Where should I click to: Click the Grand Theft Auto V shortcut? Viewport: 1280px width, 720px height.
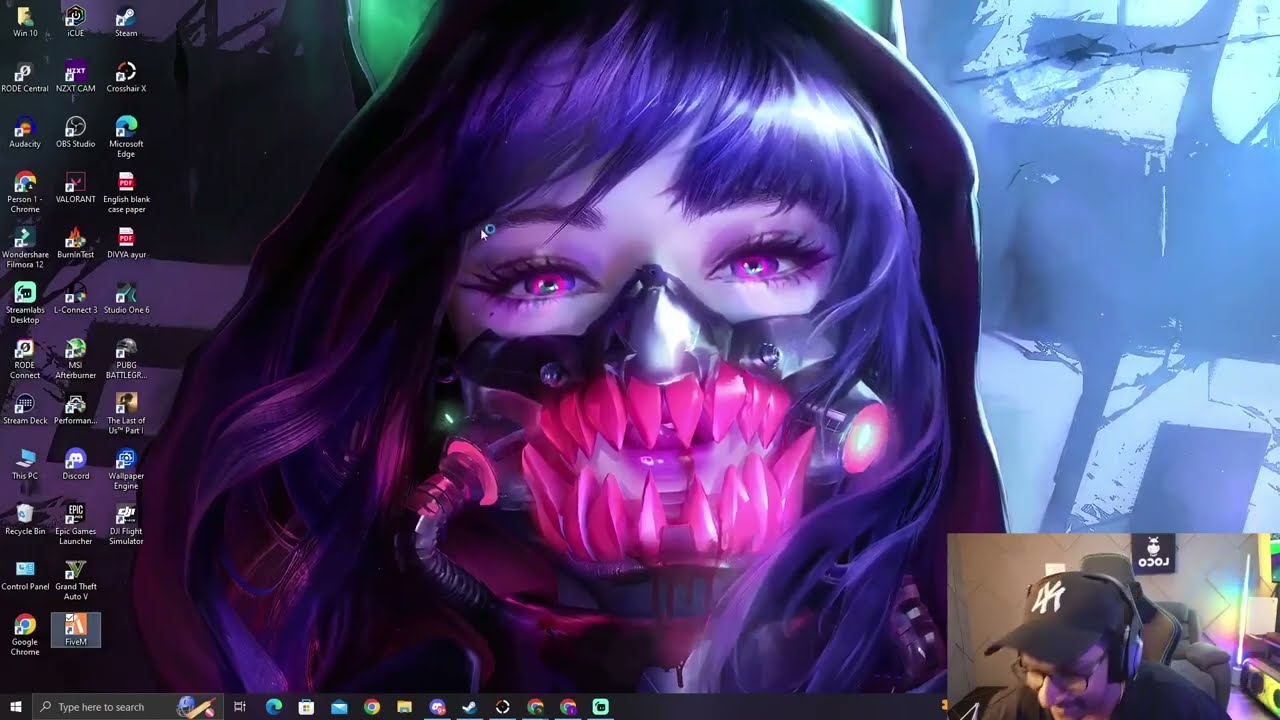point(76,580)
